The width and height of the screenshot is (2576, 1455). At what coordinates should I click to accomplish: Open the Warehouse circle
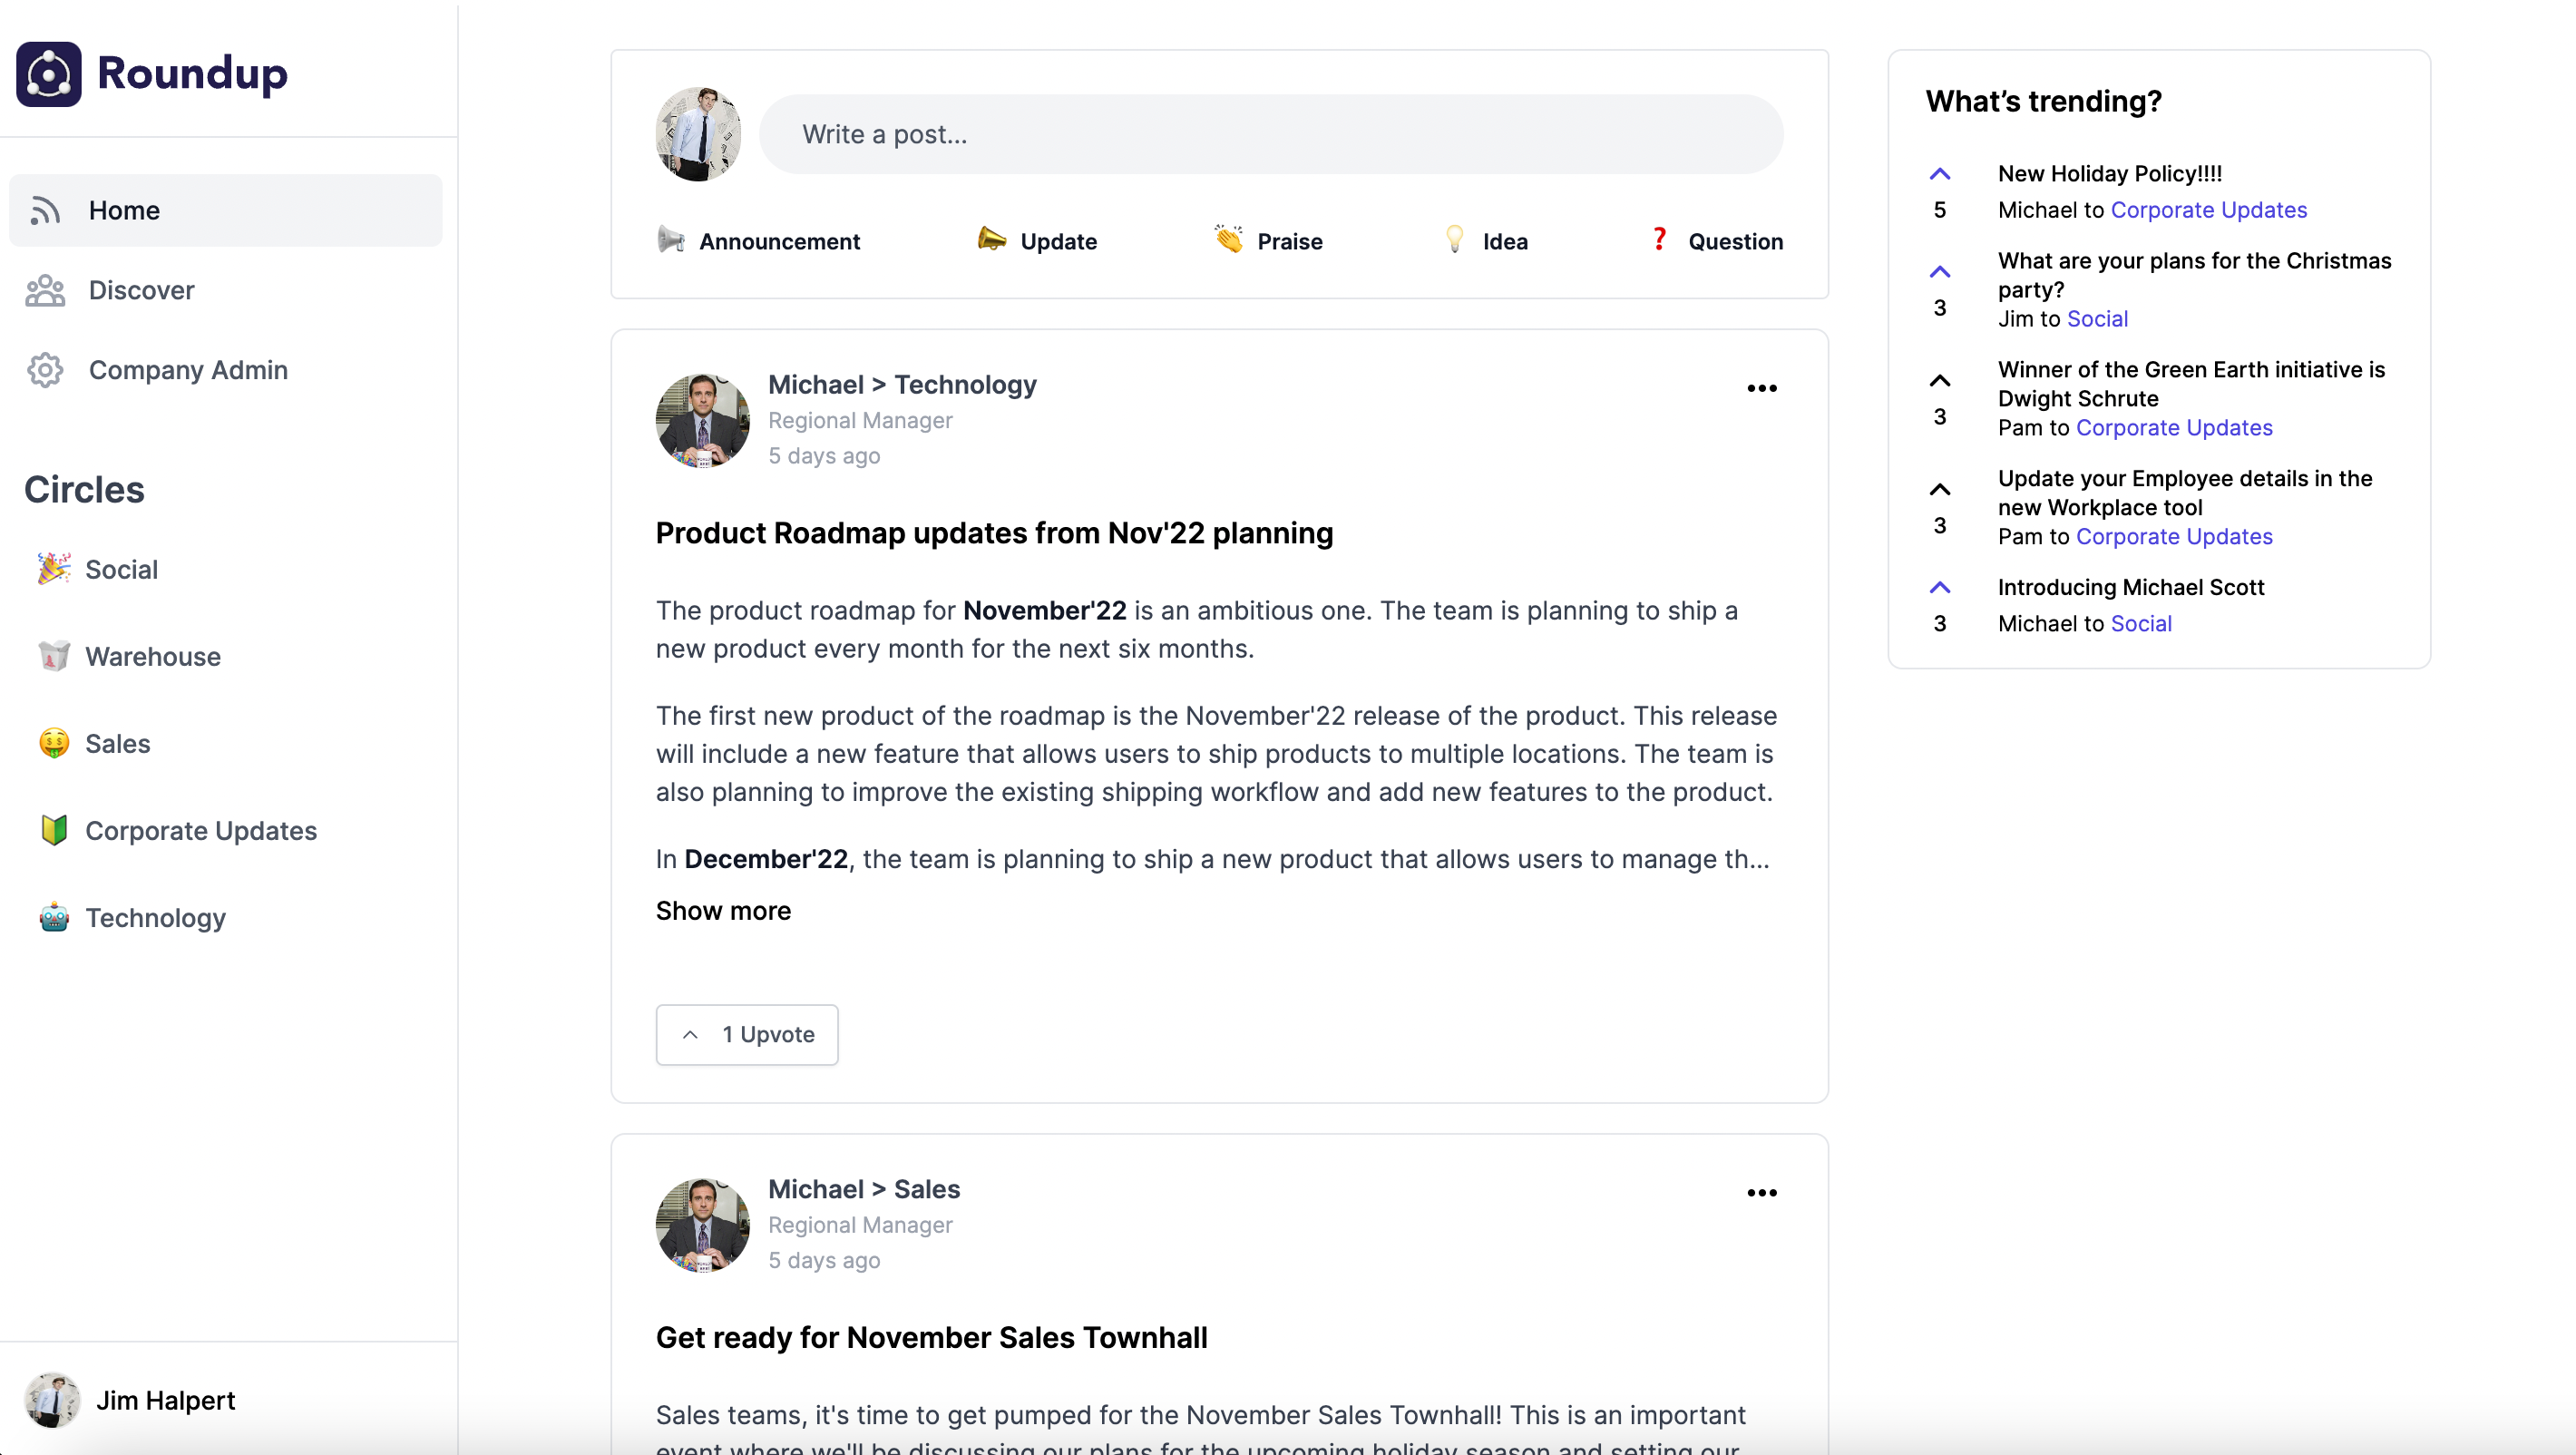pyautogui.click(x=152, y=656)
